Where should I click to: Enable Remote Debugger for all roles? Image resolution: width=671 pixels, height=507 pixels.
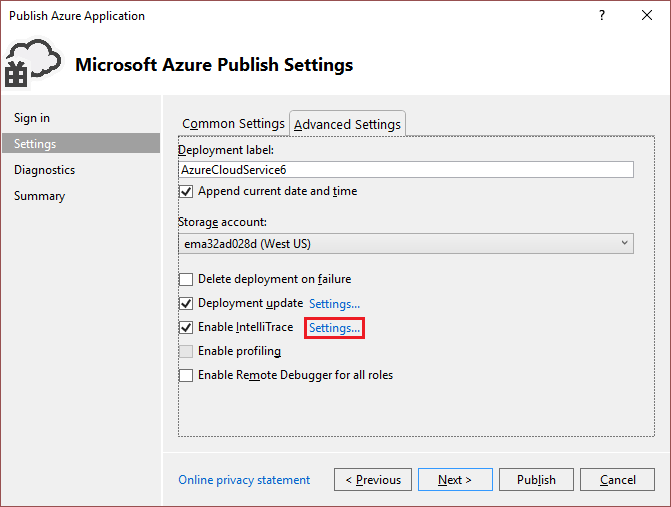click(x=186, y=375)
